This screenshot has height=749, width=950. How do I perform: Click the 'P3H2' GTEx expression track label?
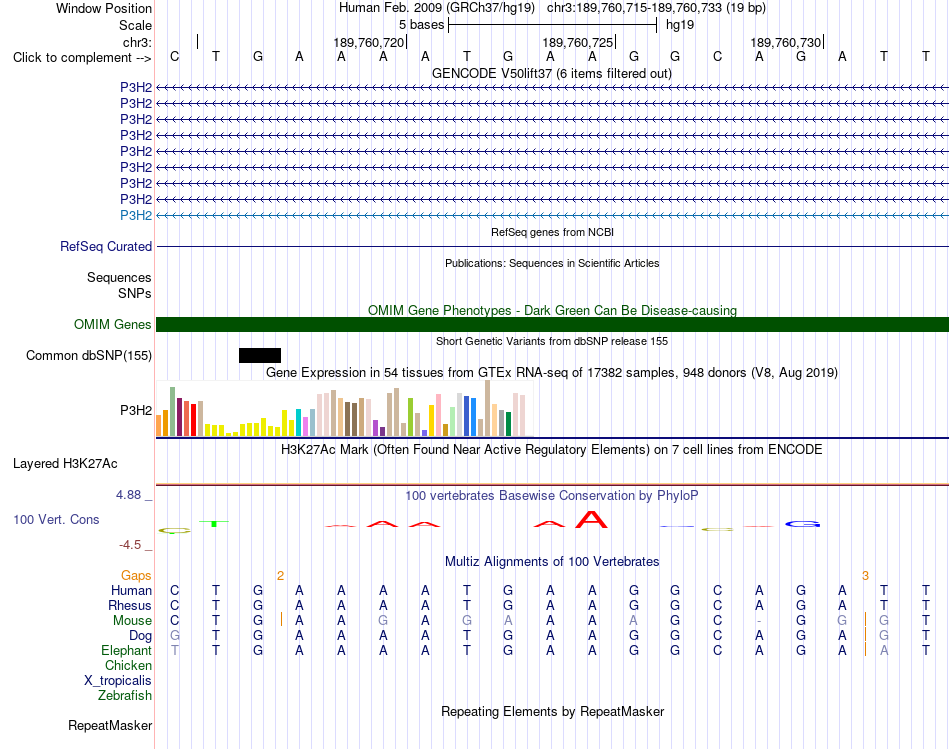136,410
